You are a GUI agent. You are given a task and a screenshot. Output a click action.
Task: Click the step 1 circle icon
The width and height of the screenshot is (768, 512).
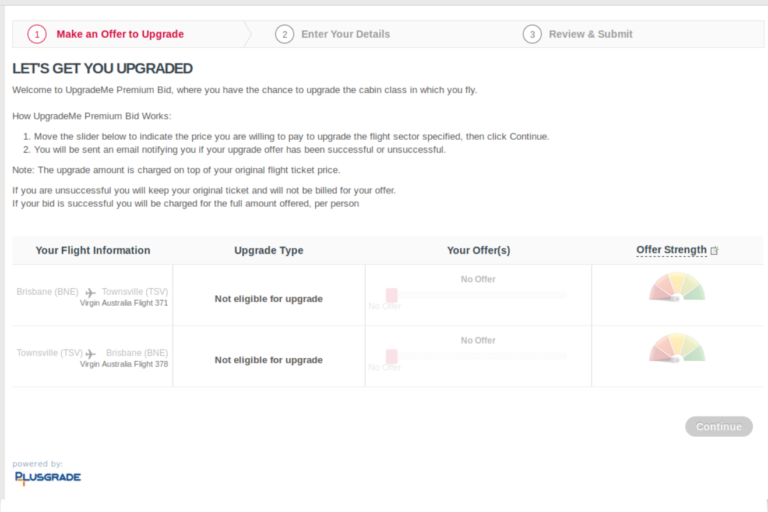click(x=37, y=34)
